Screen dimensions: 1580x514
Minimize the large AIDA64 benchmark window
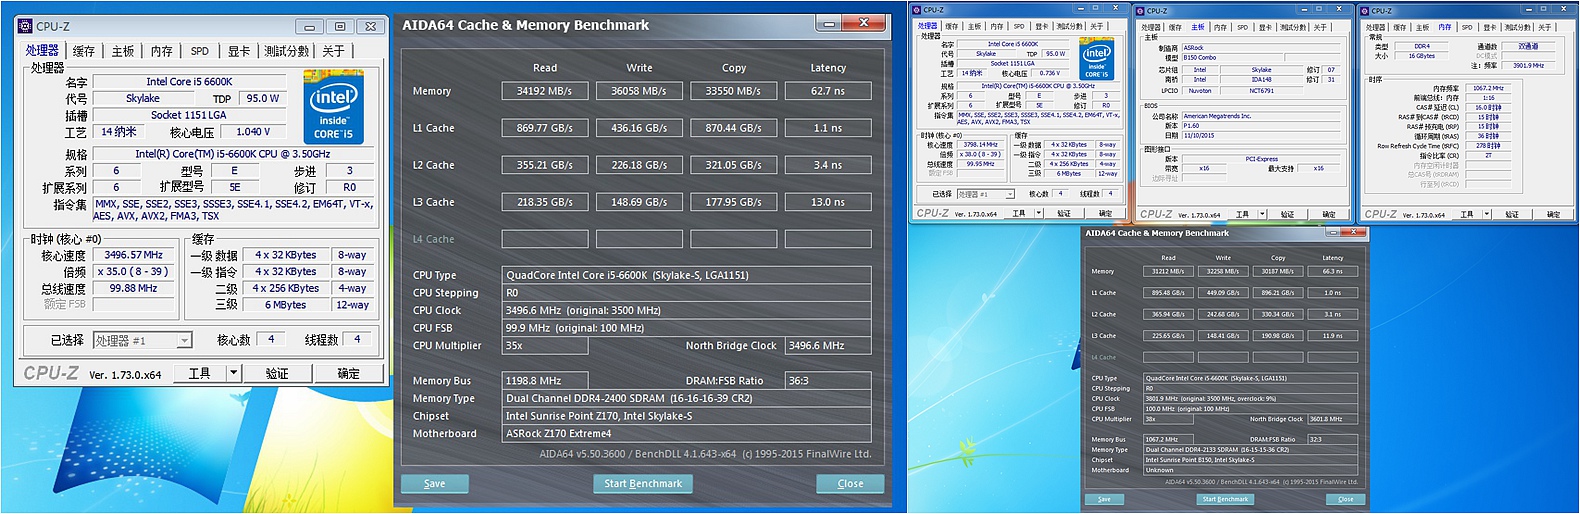pos(828,23)
